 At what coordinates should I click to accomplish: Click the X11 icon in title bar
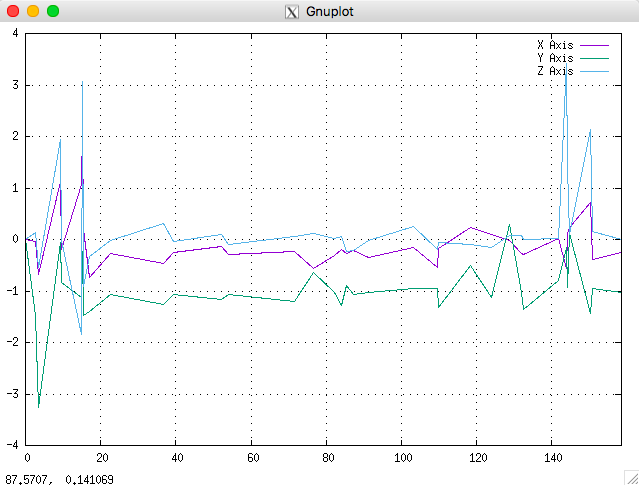291,12
